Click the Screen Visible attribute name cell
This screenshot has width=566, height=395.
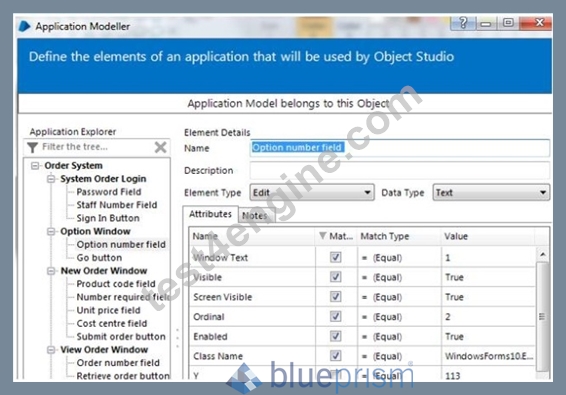252,297
